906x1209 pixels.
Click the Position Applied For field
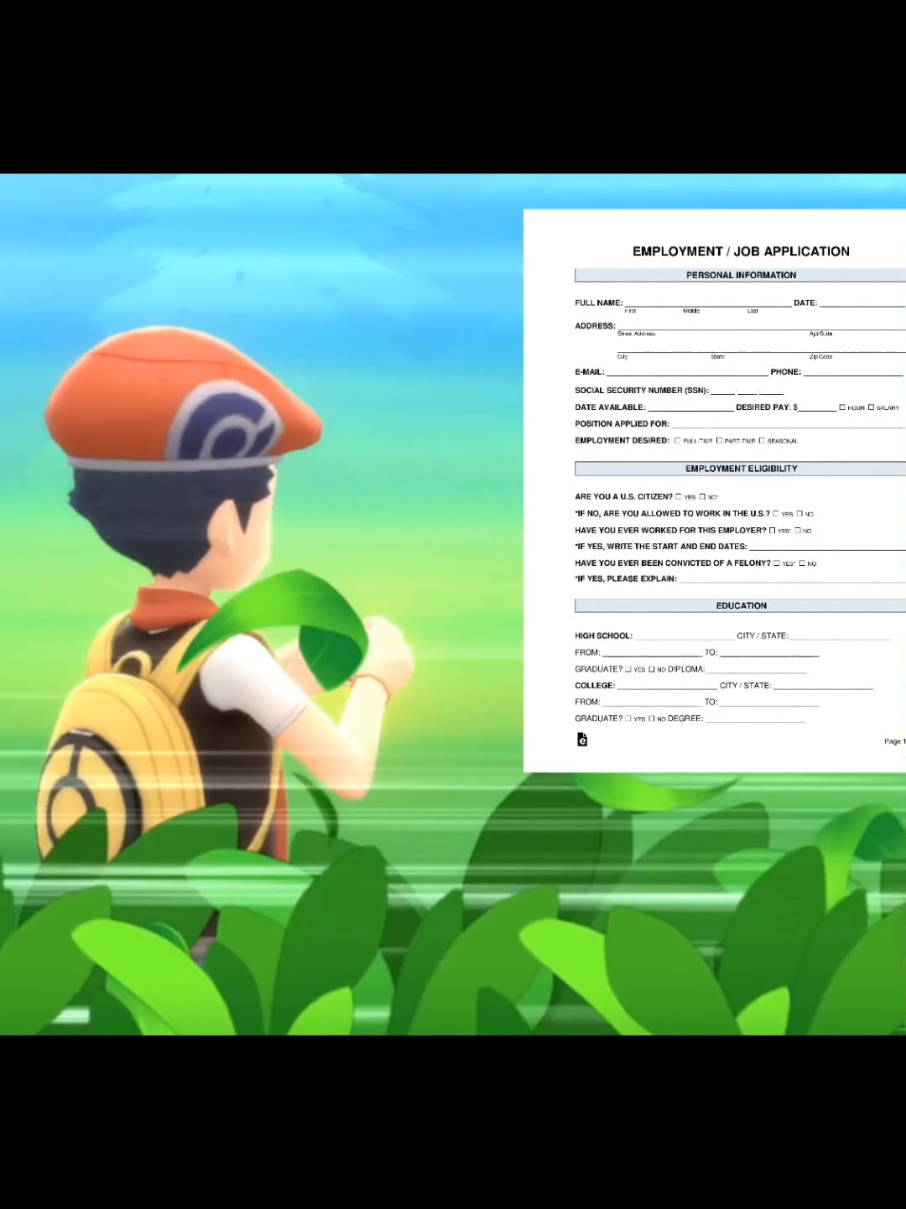click(x=789, y=424)
